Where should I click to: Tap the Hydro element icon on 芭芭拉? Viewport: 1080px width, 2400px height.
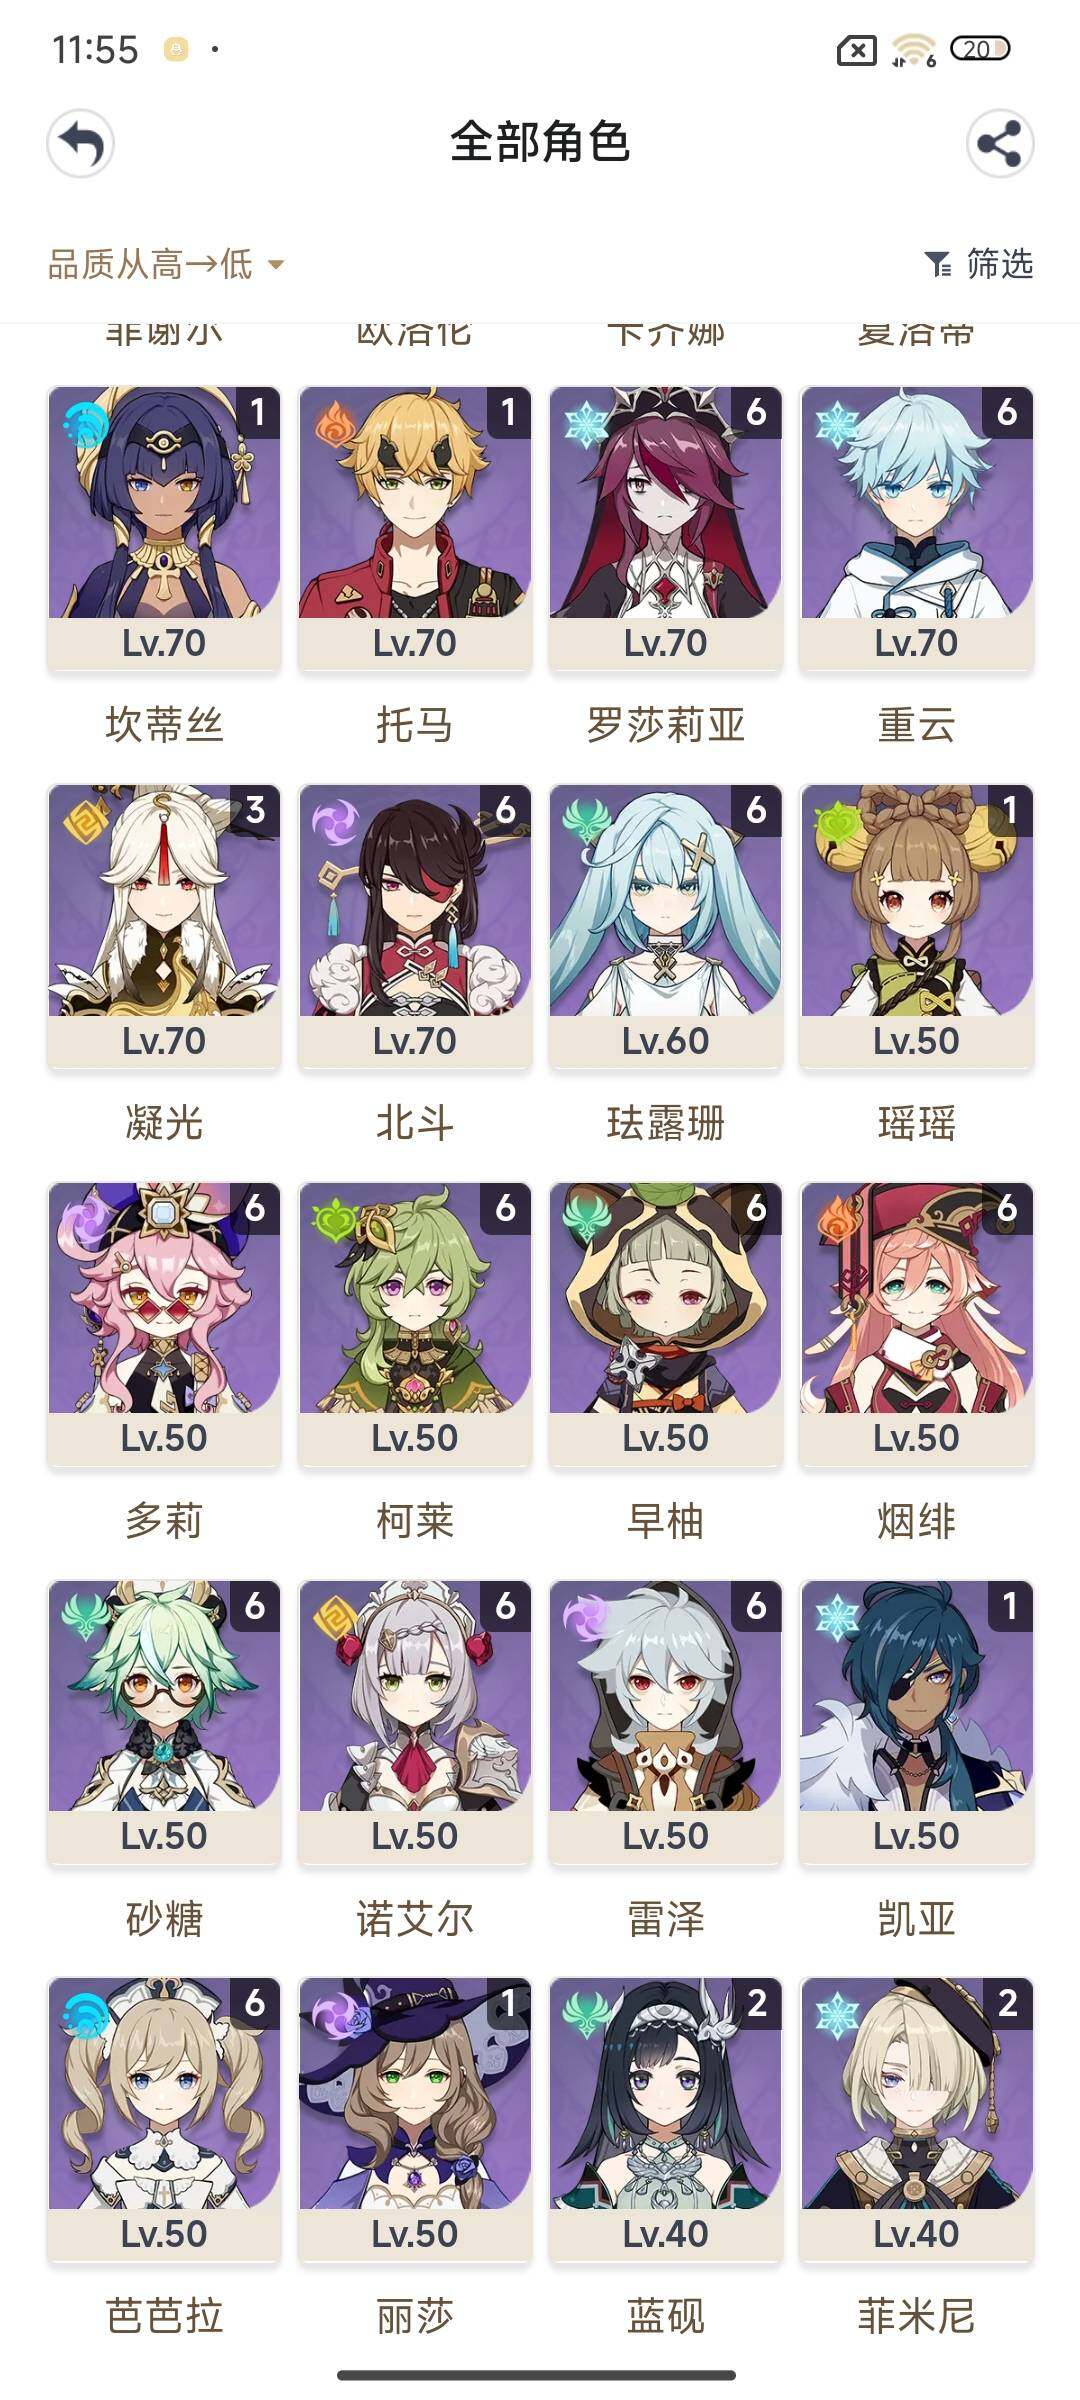pos(85,2016)
